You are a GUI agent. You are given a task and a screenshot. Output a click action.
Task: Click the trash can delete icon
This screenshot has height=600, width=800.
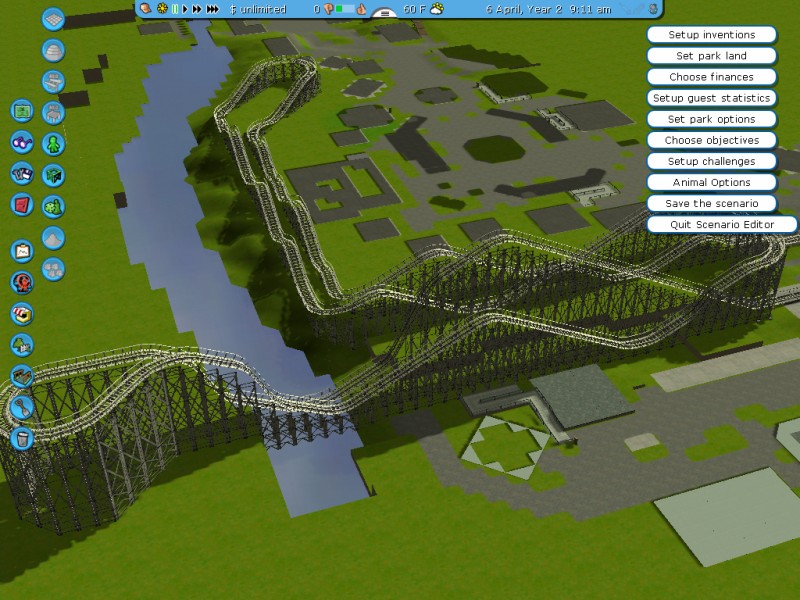coord(22,438)
